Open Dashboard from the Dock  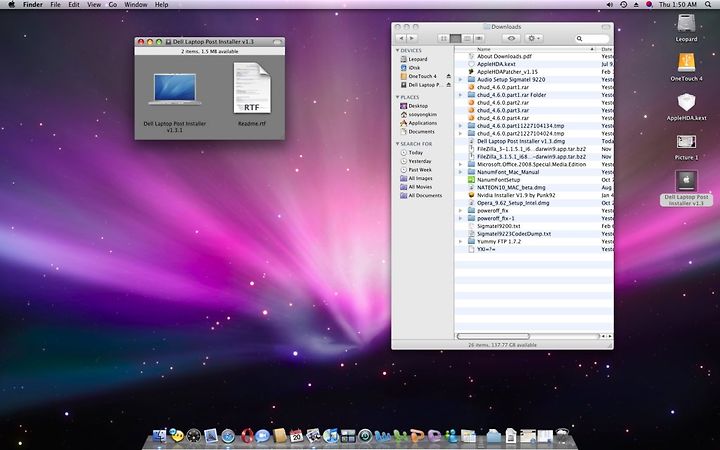pos(193,436)
